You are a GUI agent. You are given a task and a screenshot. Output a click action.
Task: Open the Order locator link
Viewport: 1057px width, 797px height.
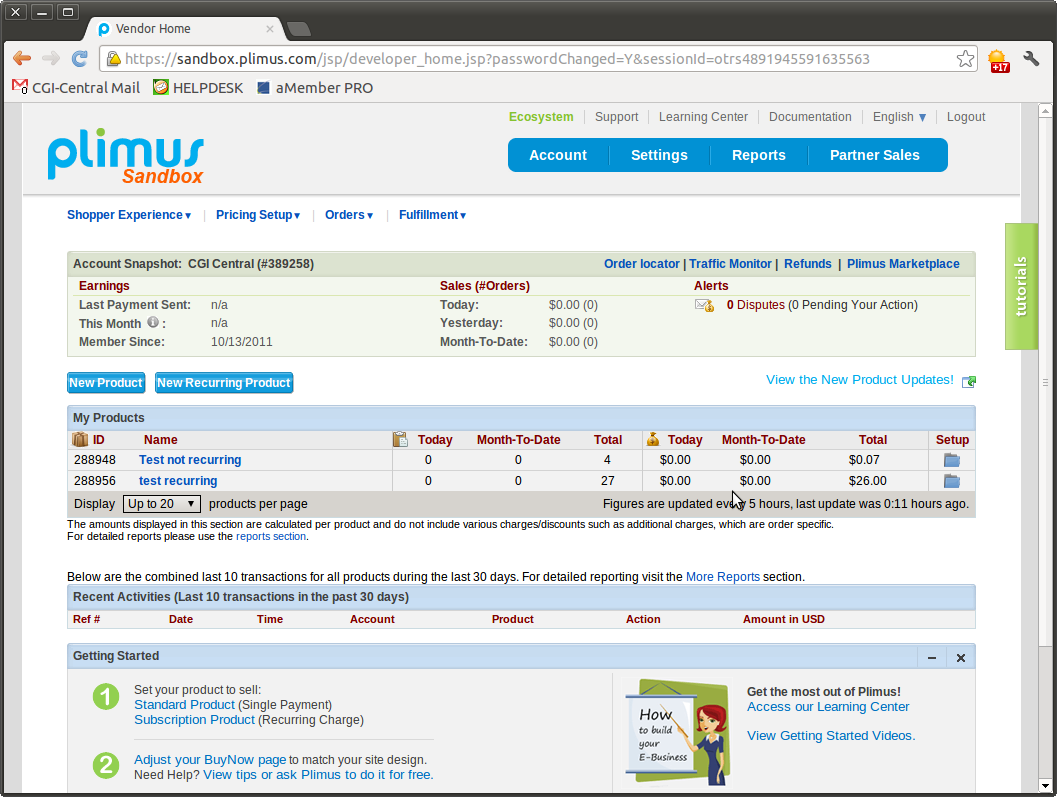[641, 264]
